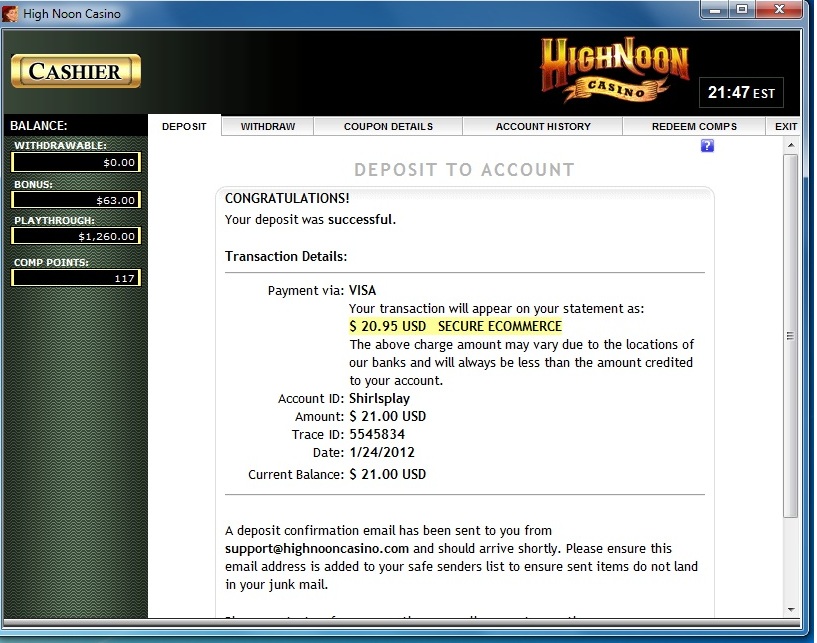The image size is (817, 643).
Task: Click Exit in the cashier tab bar
Action: (786, 127)
